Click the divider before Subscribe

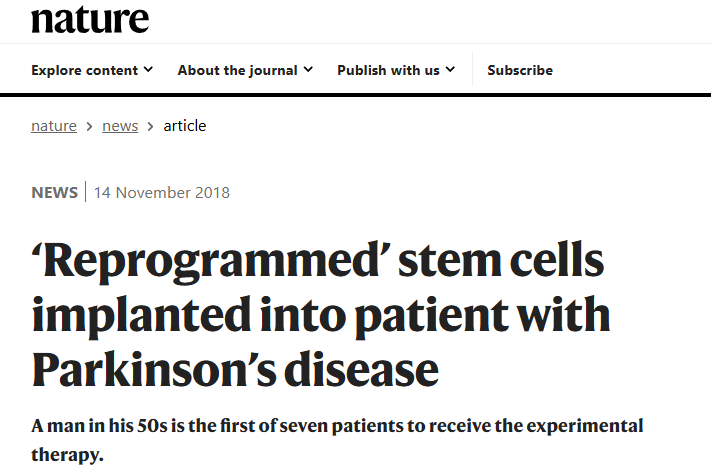point(472,70)
